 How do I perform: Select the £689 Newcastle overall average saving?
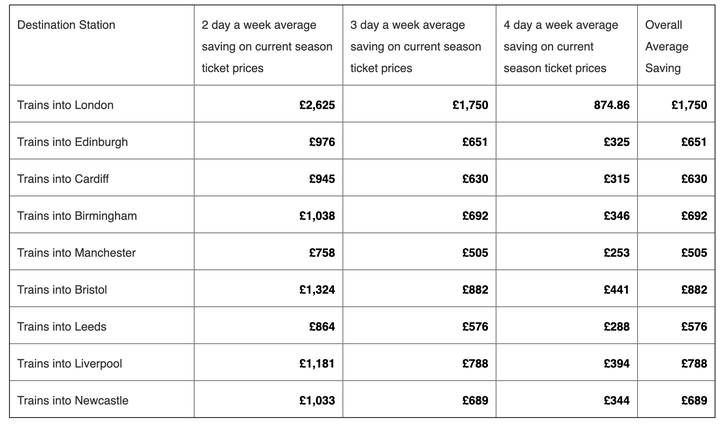click(694, 401)
